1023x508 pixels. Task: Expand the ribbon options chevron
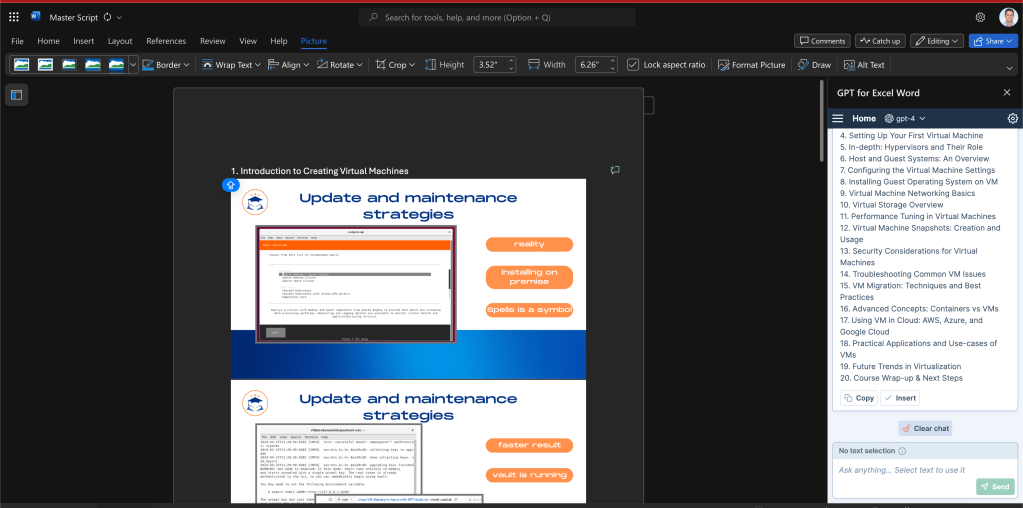coord(1010,67)
